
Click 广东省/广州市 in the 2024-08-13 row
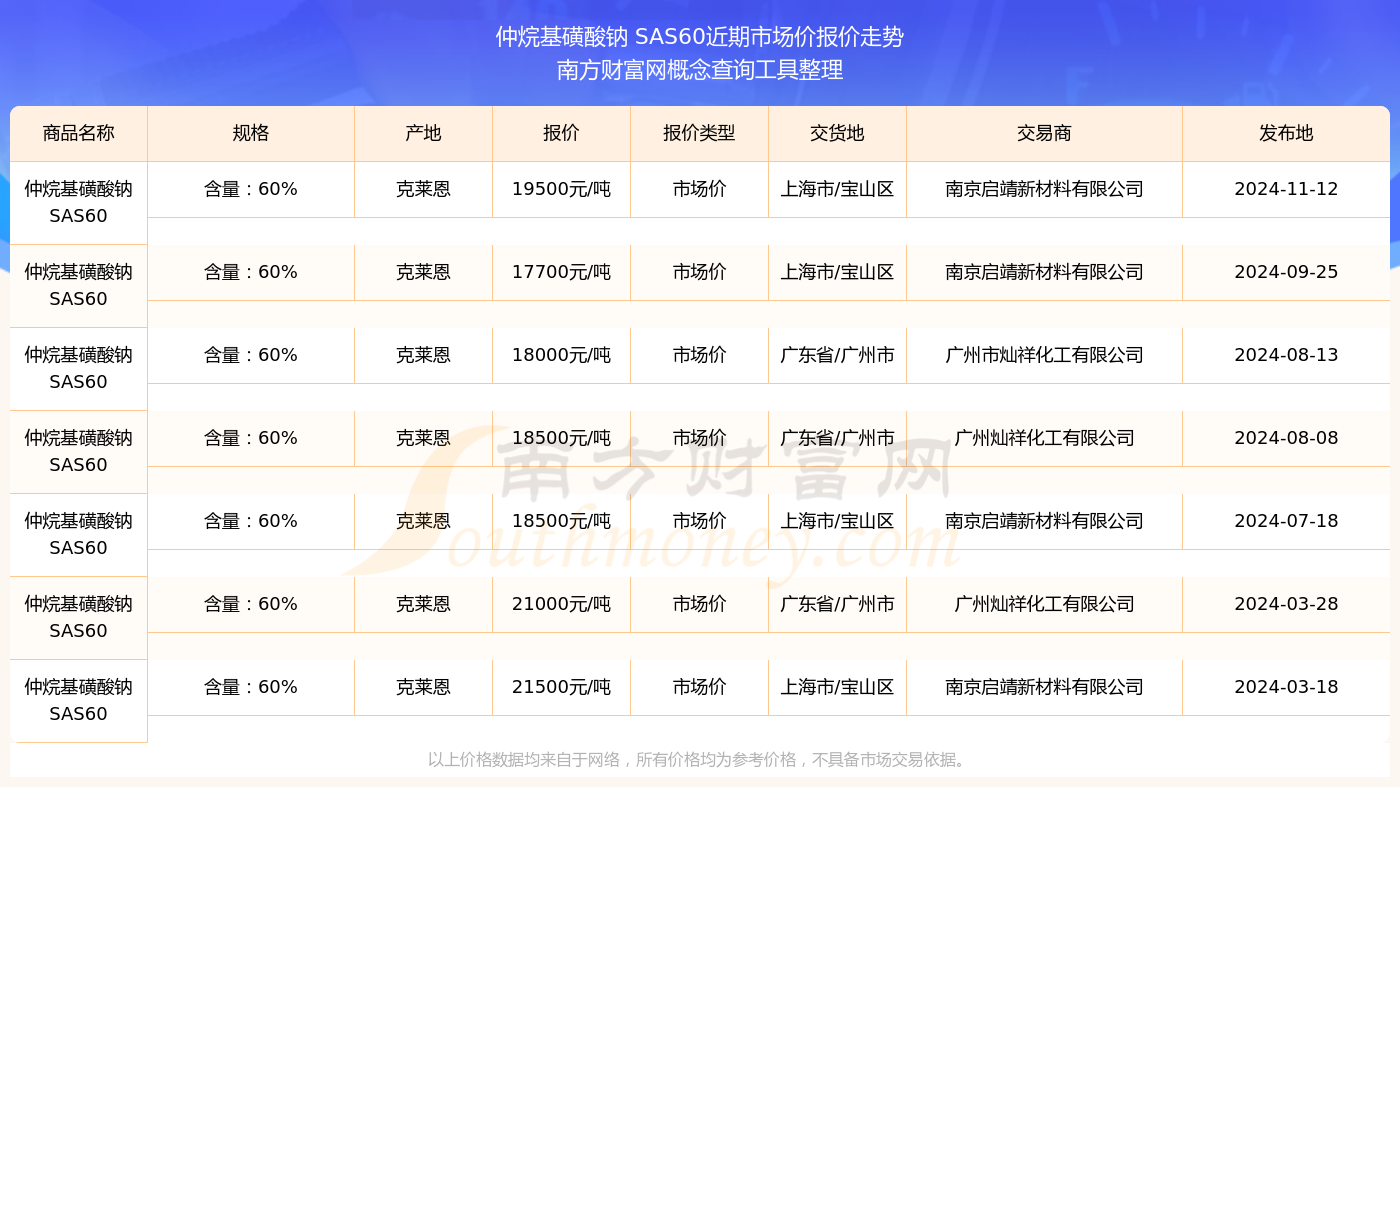[x=838, y=356]
